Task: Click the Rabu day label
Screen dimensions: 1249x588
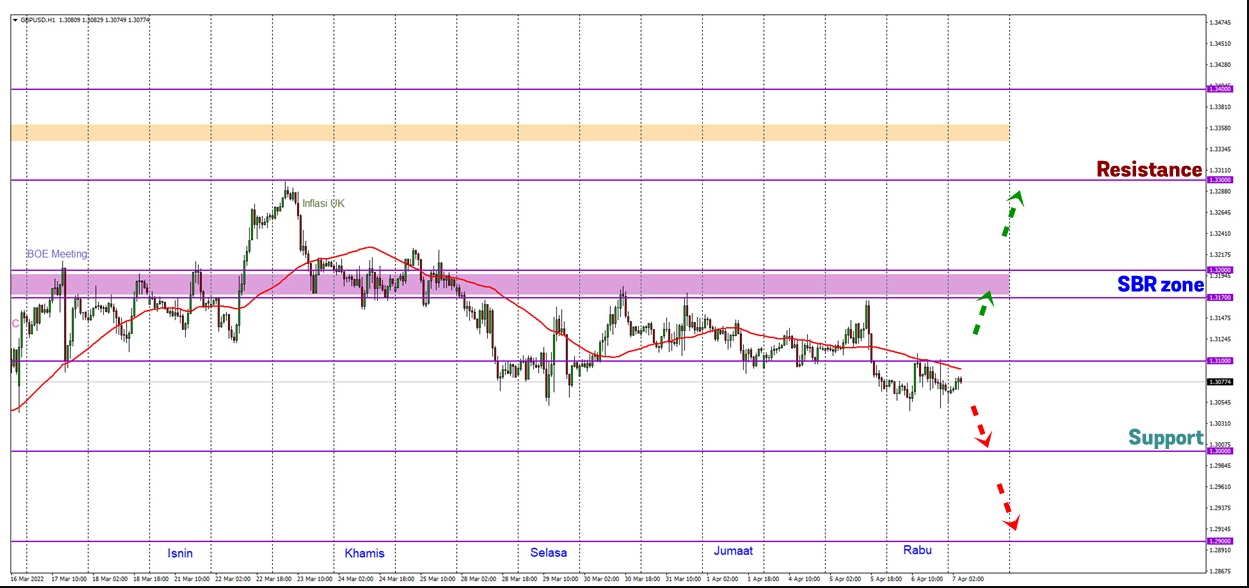Action: click(x=917, y=550)
